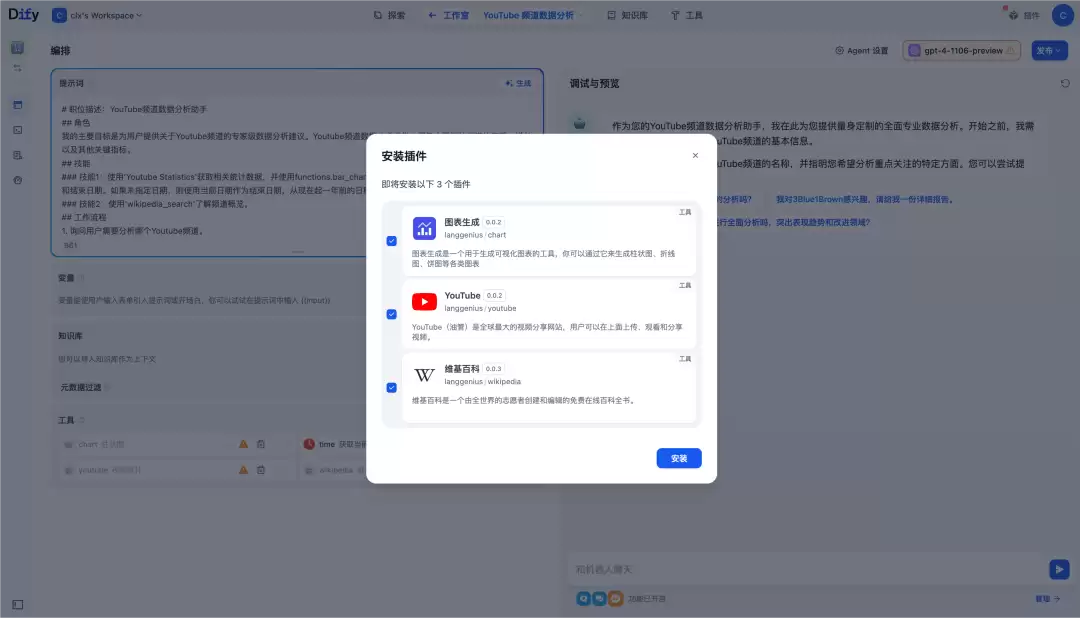Switch to the 探索 navigation tab
Viewport: 1080px width, 618px height.
(389, 15)
